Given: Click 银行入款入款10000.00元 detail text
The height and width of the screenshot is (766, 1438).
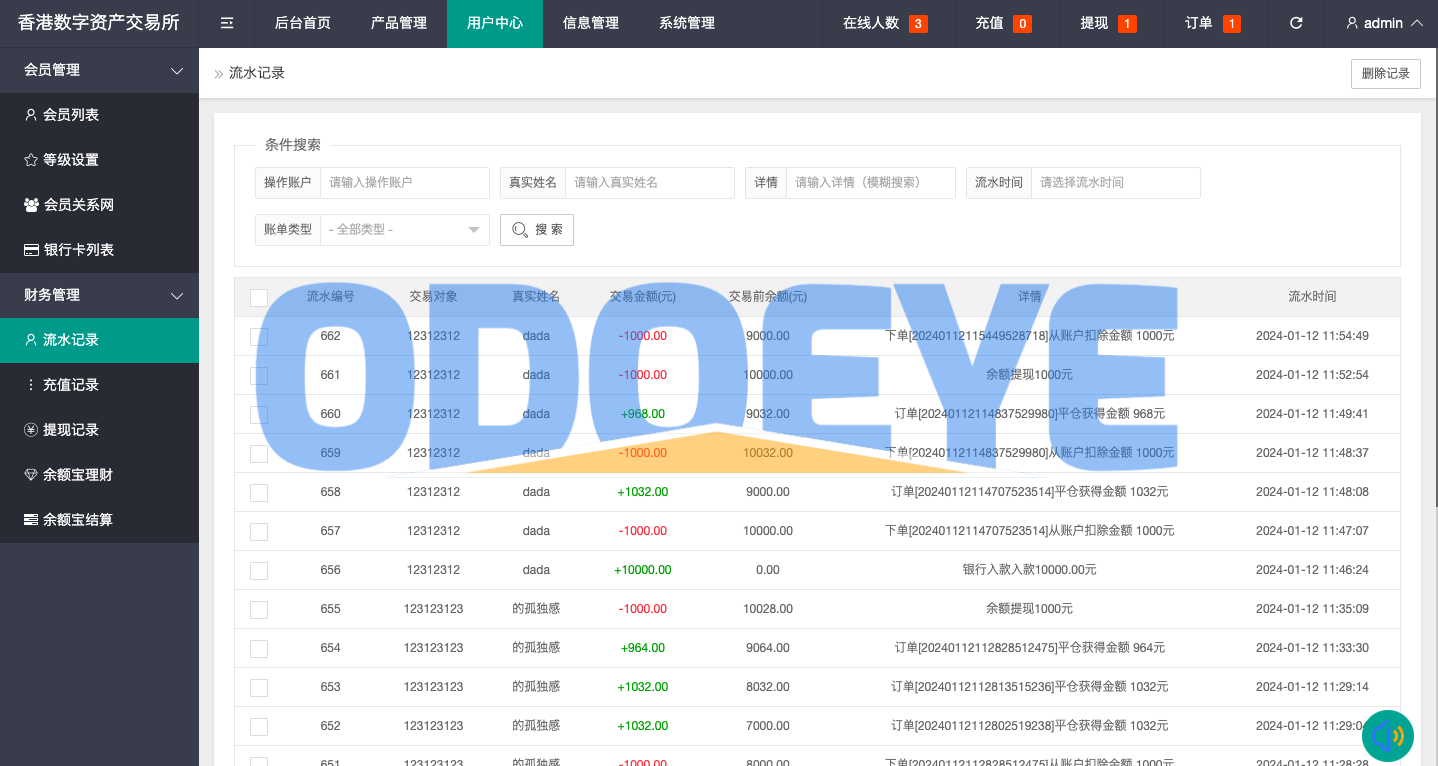Looking at the screenshot, I should [x=1030, y=570].
